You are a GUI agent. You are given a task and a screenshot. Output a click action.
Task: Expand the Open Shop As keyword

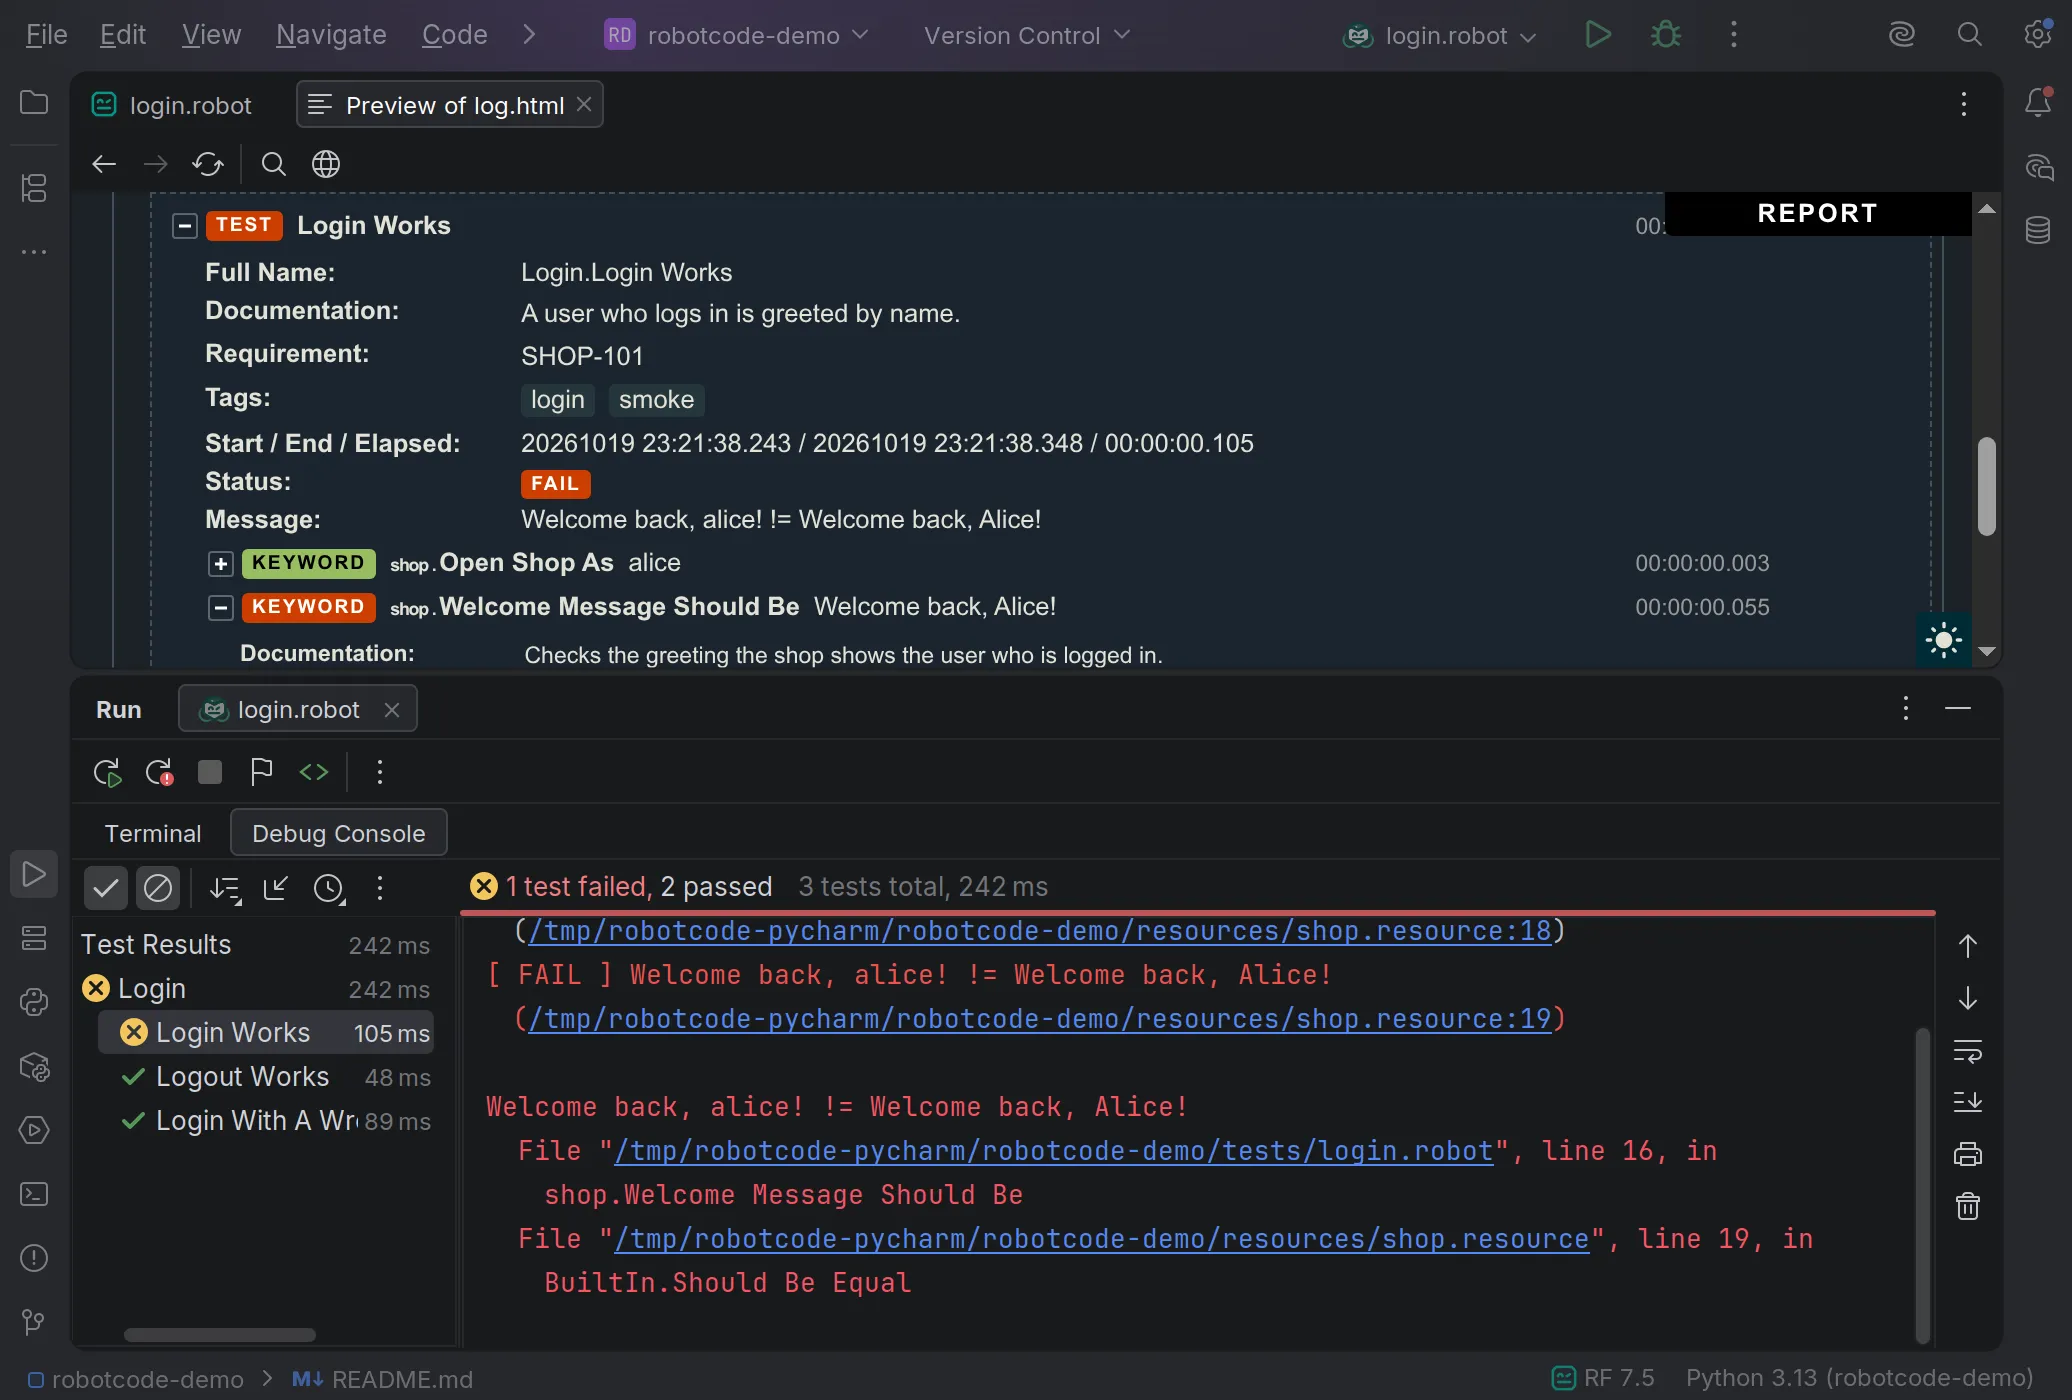[221, 564]
